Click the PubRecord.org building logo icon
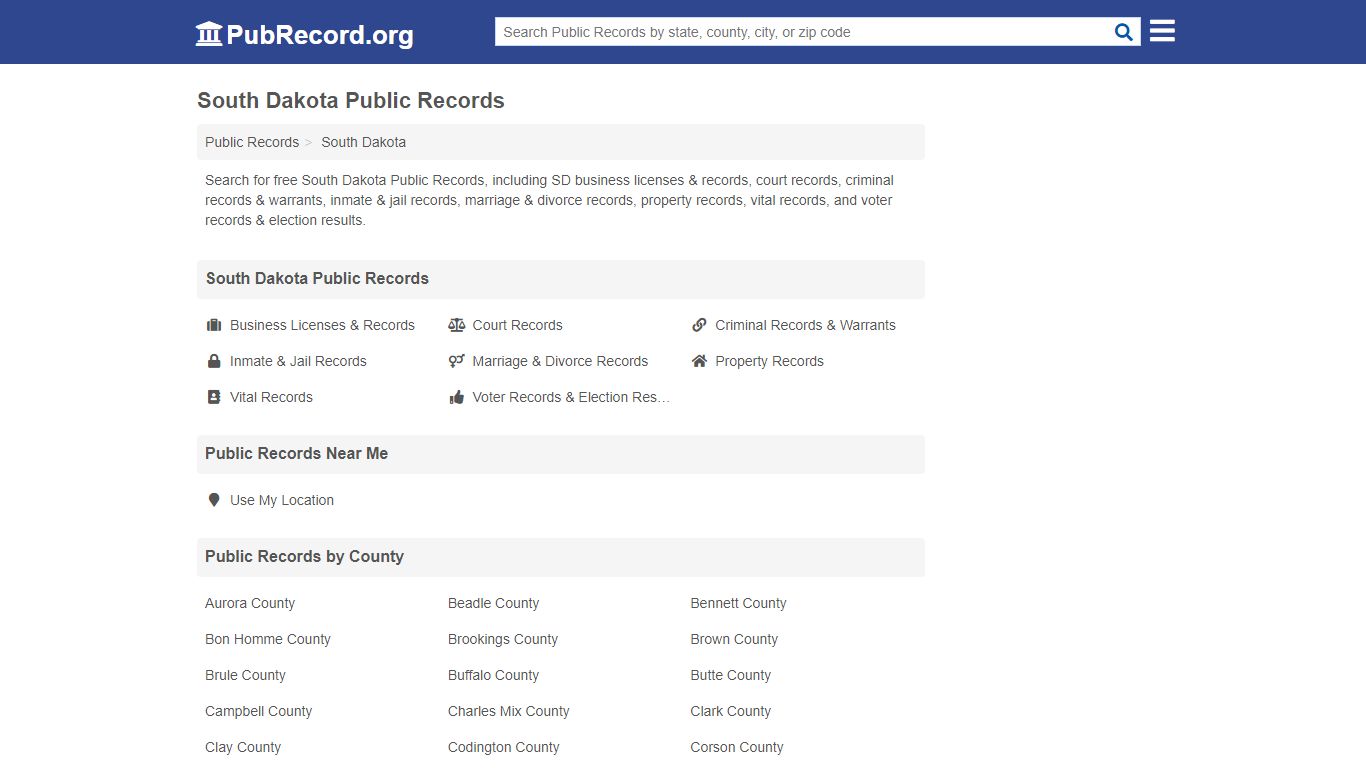Viewport: 1366px width, 768px height. (209, 34)
